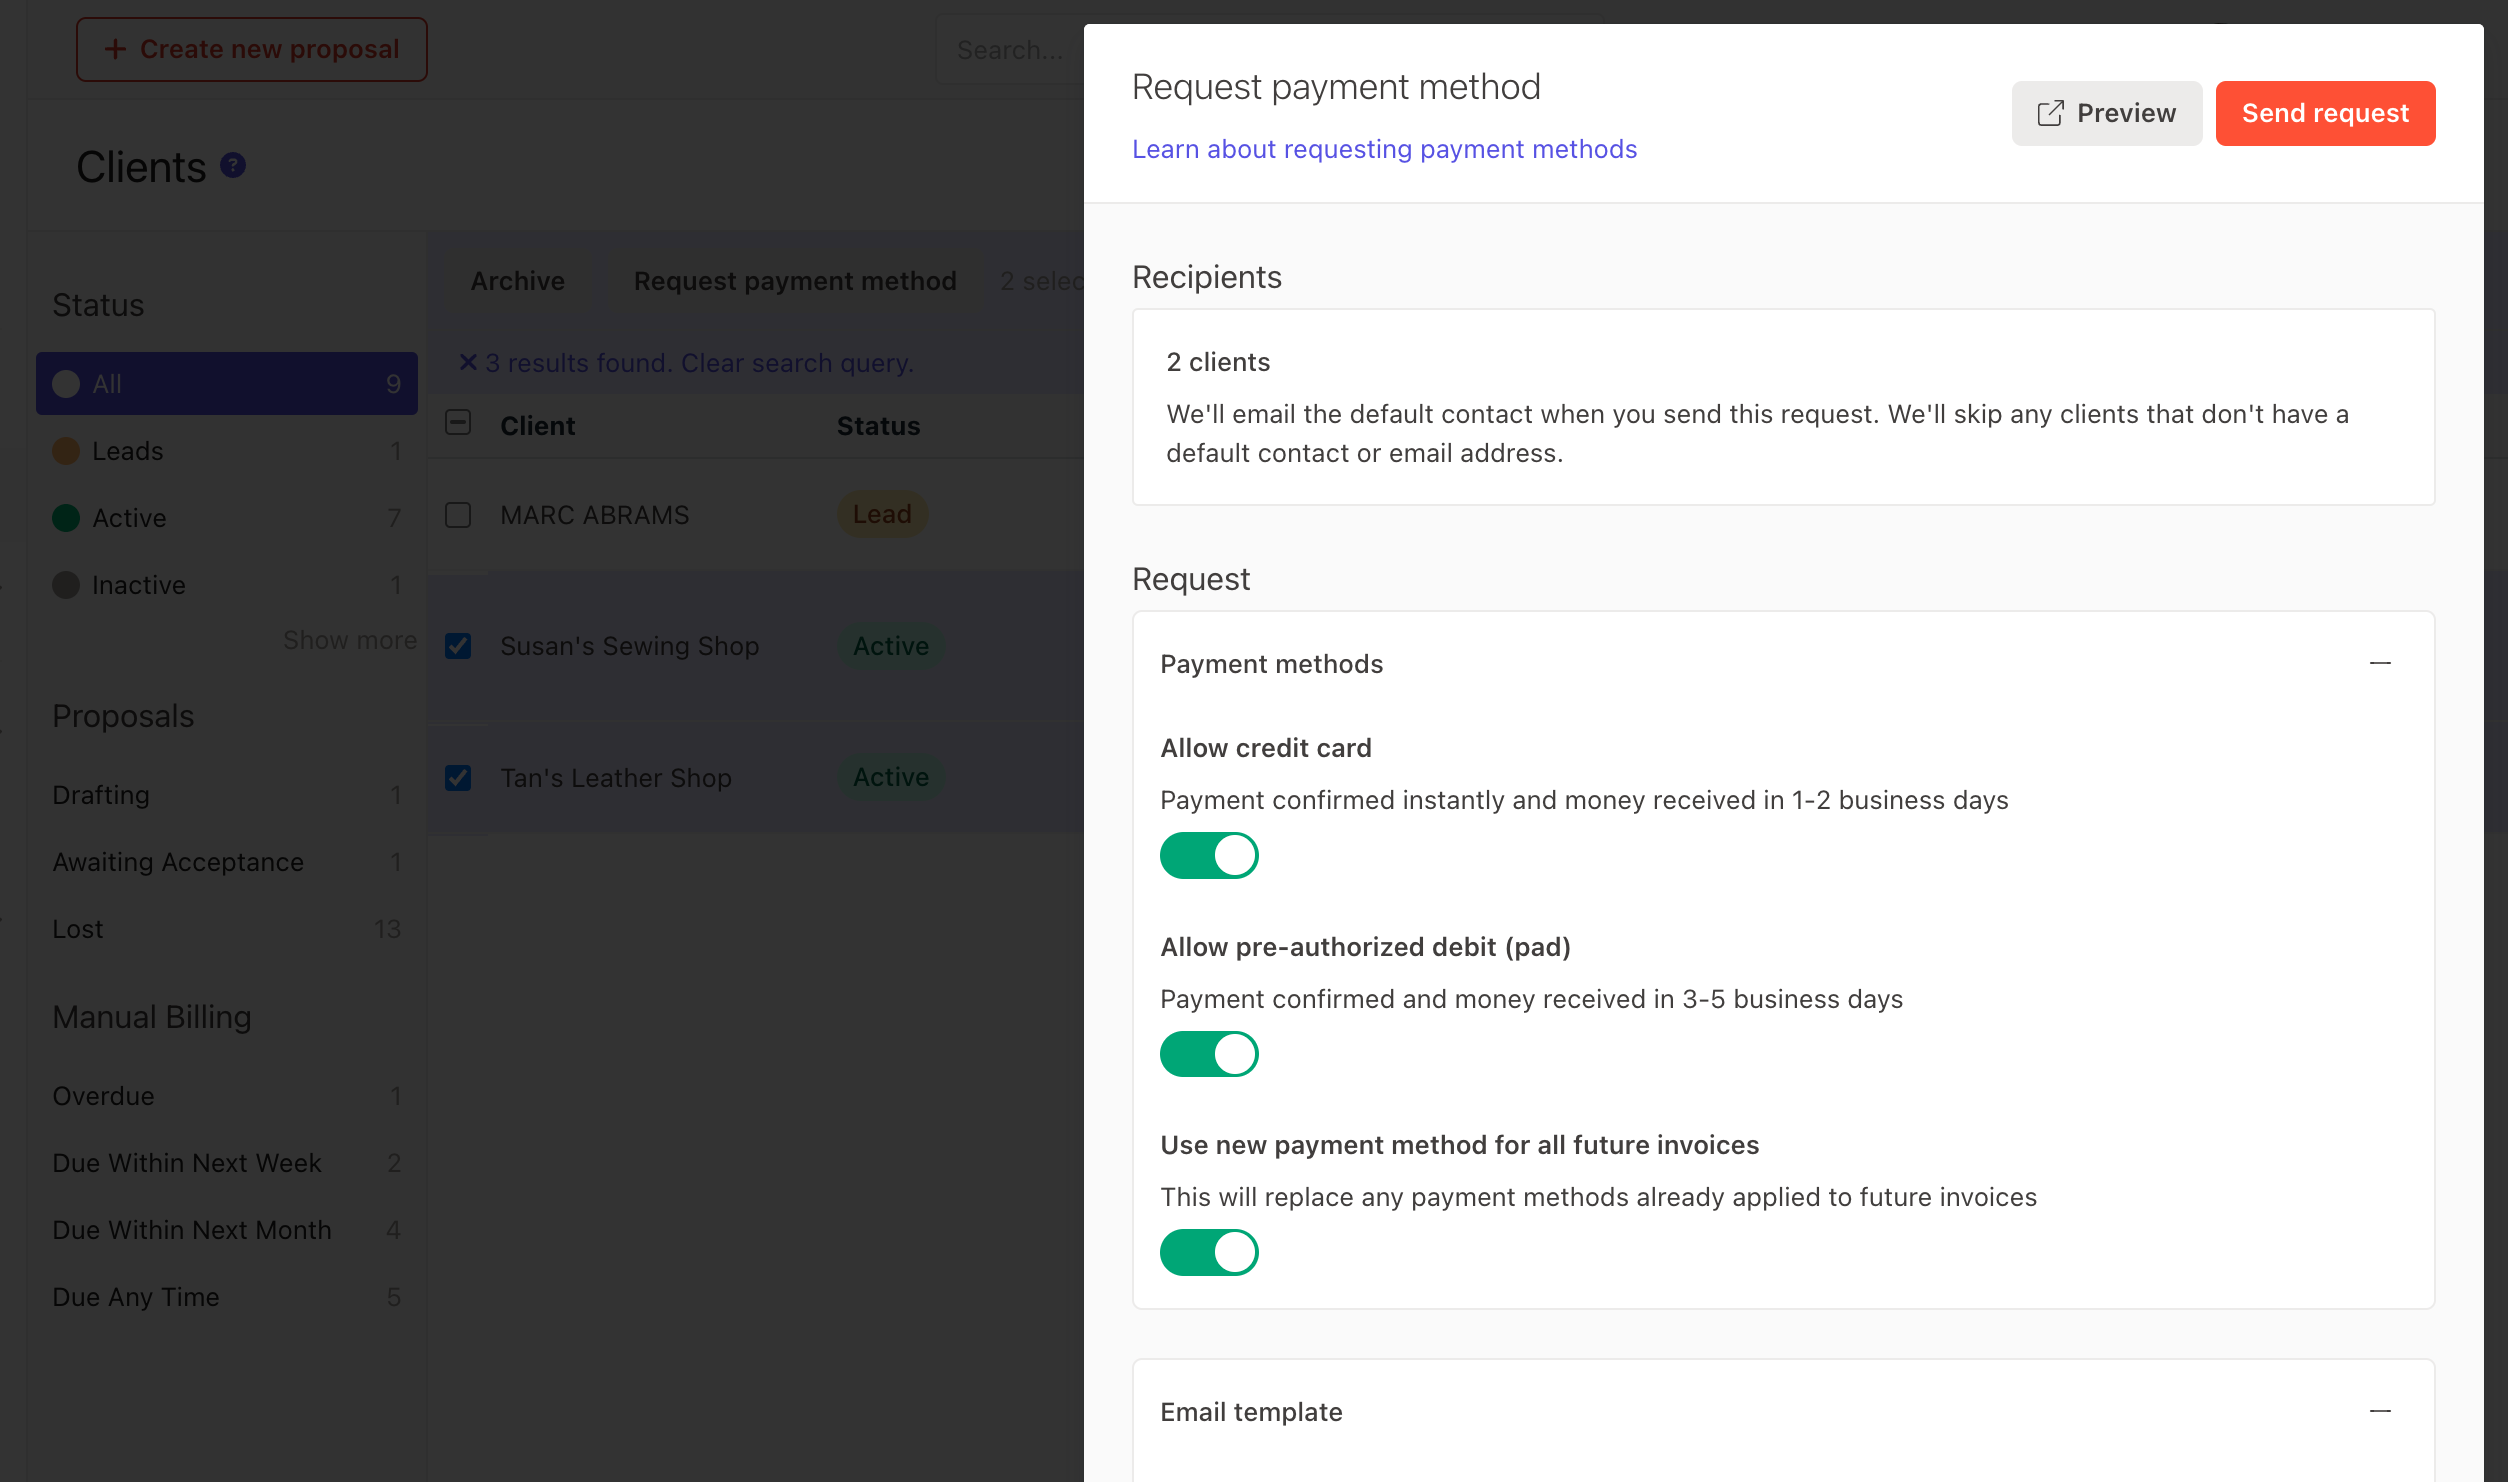The image size is (2508, 1482).
Task: Expand status list with Show more
Action: click(x=349, y=640)
